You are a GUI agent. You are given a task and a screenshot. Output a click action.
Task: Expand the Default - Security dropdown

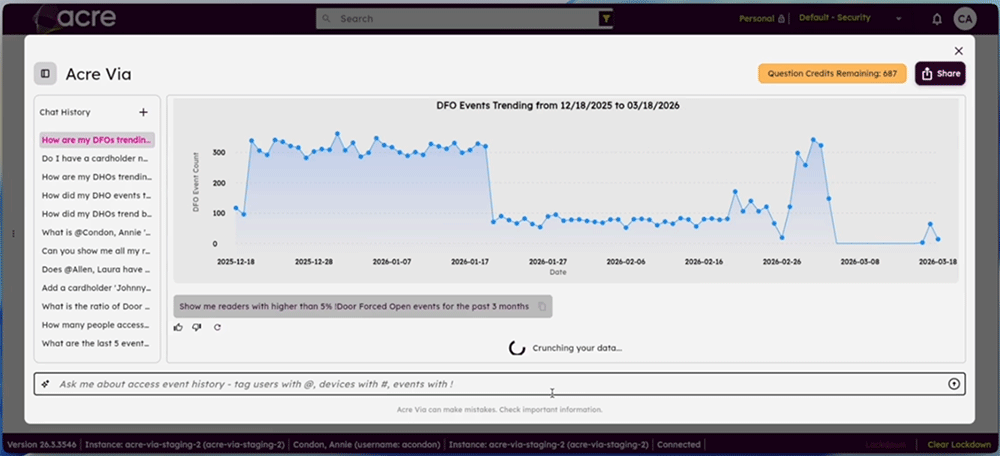click(x=850, y=18)
